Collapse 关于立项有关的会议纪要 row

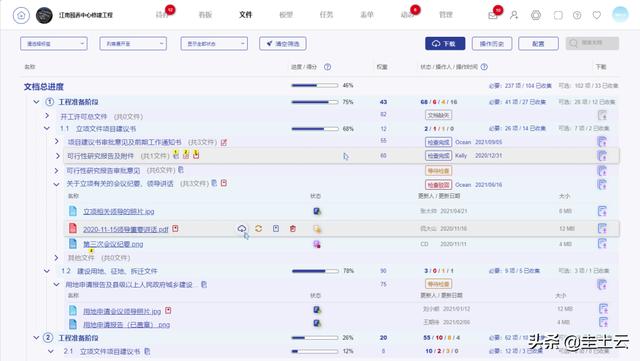[56, 184]
